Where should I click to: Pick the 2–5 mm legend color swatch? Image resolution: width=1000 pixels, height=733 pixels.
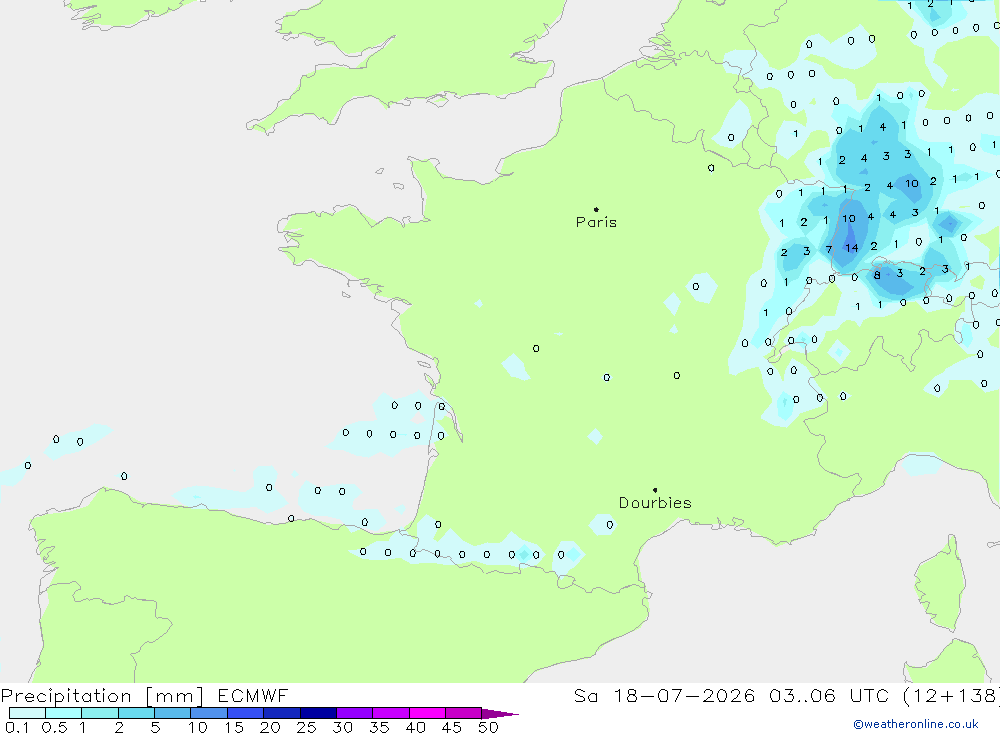tap(136, 713)
